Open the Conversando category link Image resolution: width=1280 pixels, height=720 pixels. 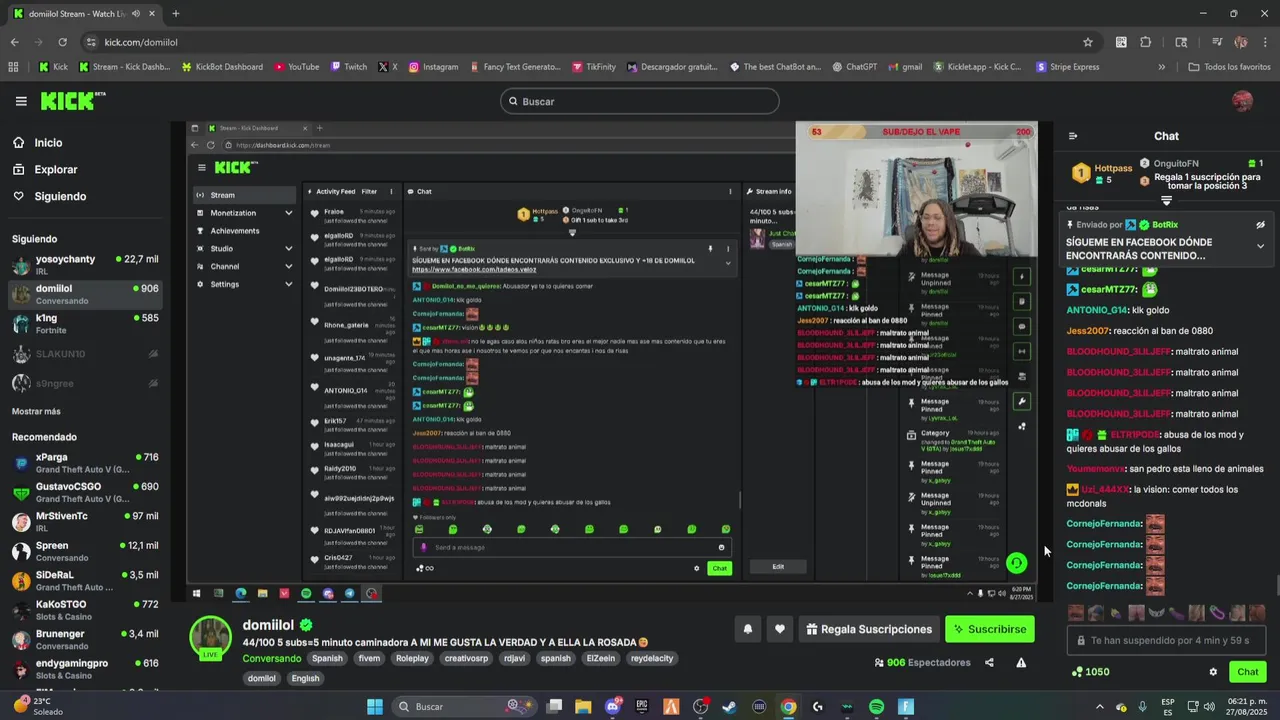271,658
